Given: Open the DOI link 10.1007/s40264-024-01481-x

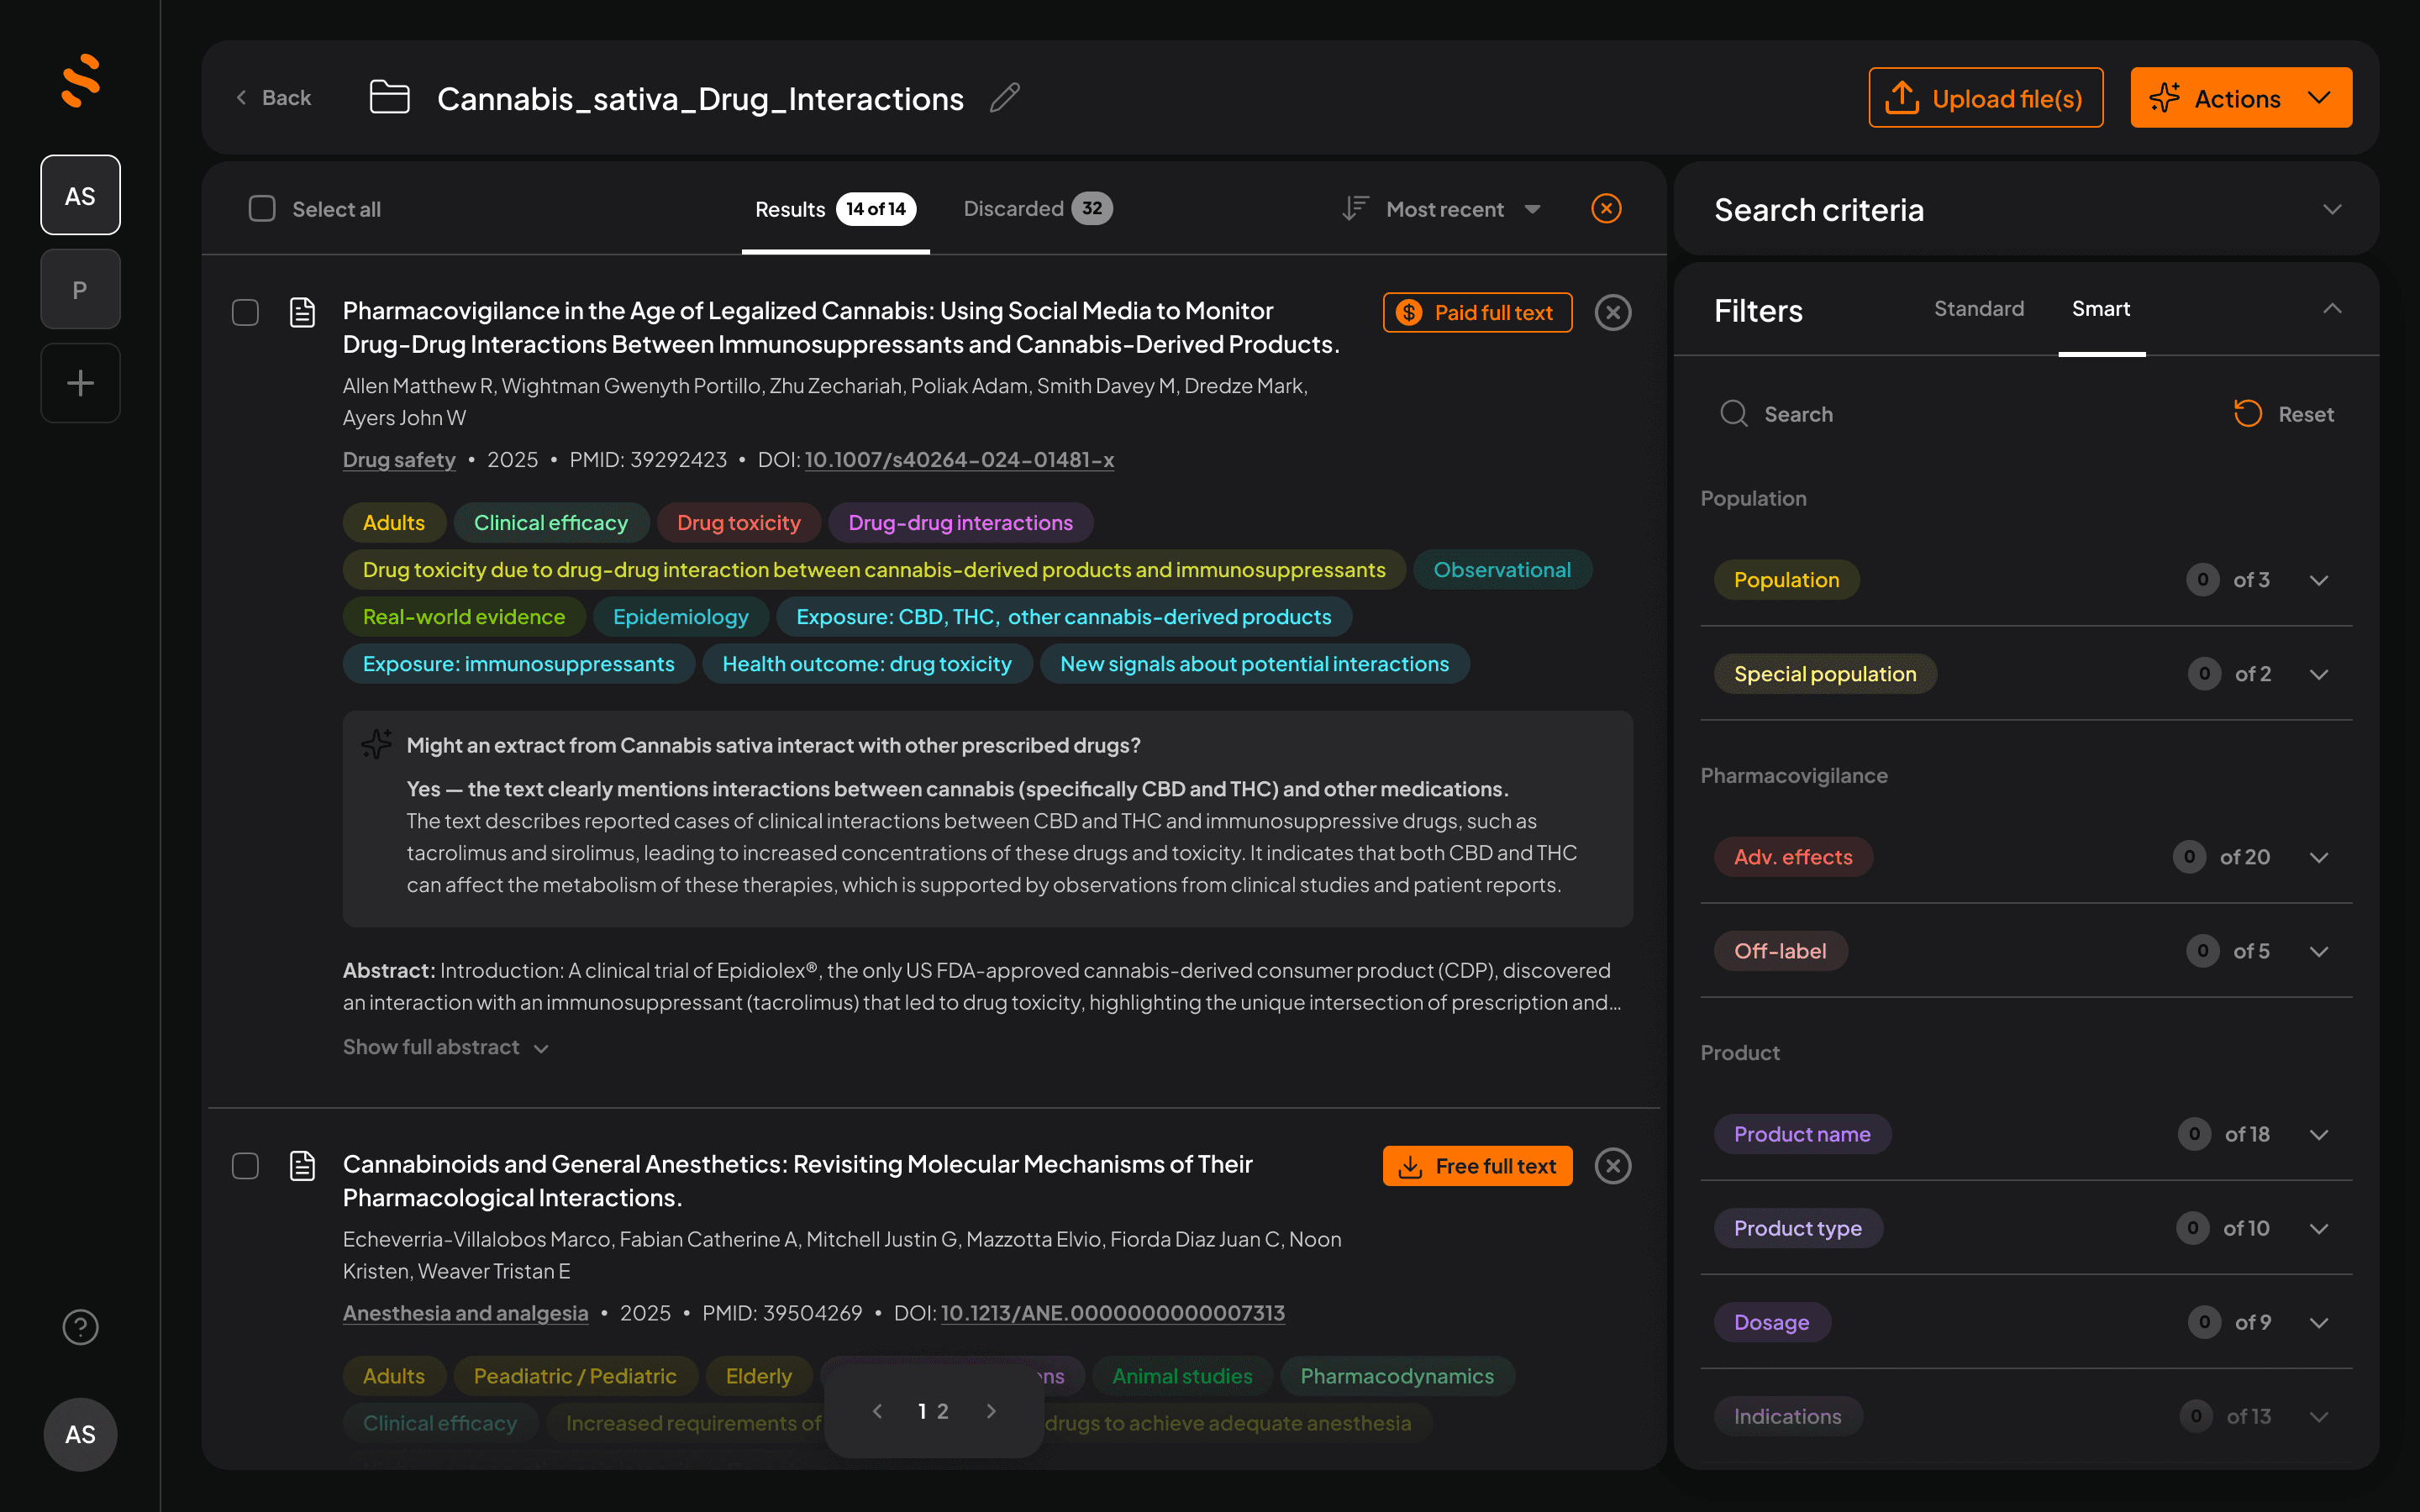Looking at the screenshot, I should [x=959, y=460].
